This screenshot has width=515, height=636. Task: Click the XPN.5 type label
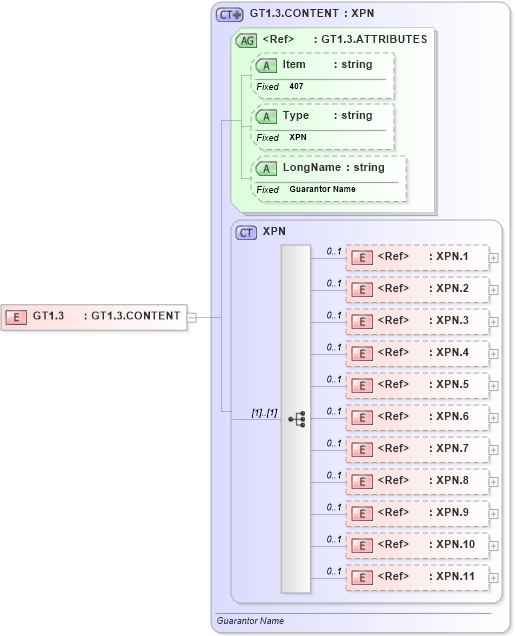point(452,385)
